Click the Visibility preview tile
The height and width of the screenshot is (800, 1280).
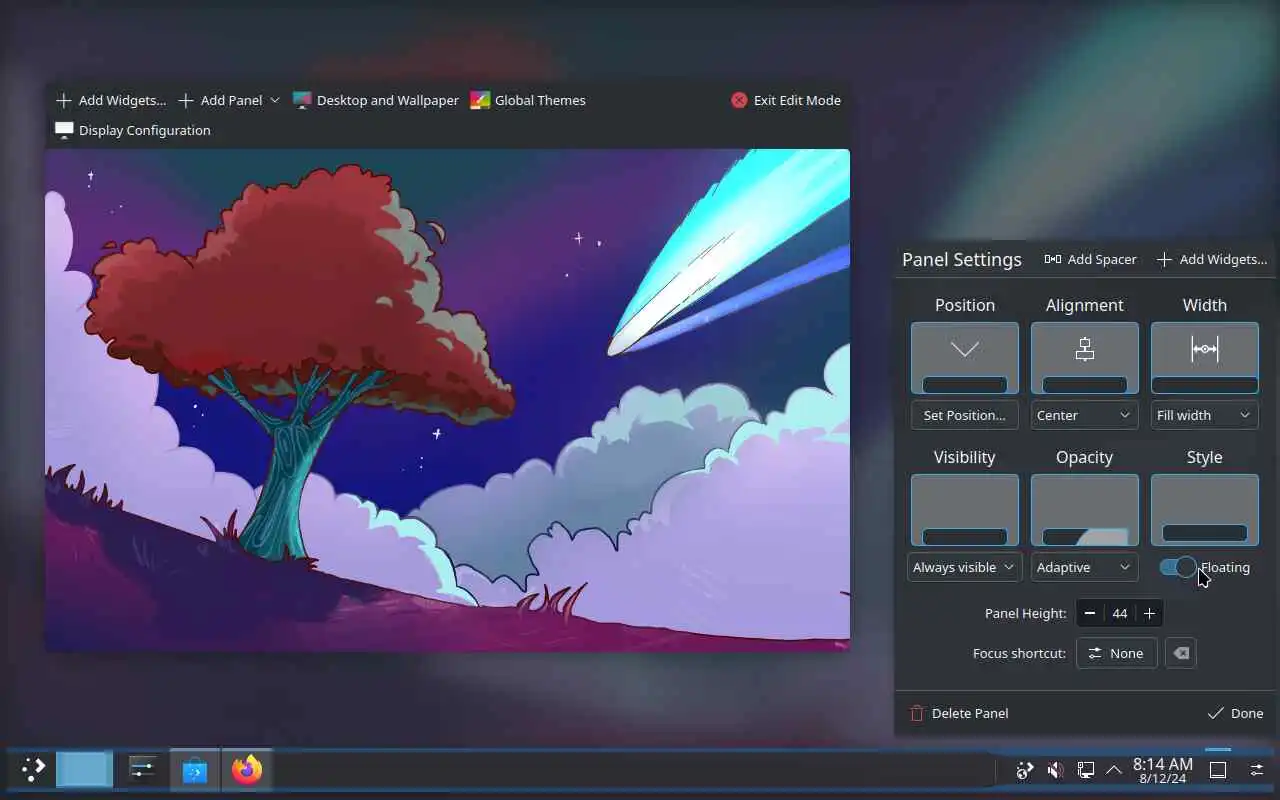point(965,510)
